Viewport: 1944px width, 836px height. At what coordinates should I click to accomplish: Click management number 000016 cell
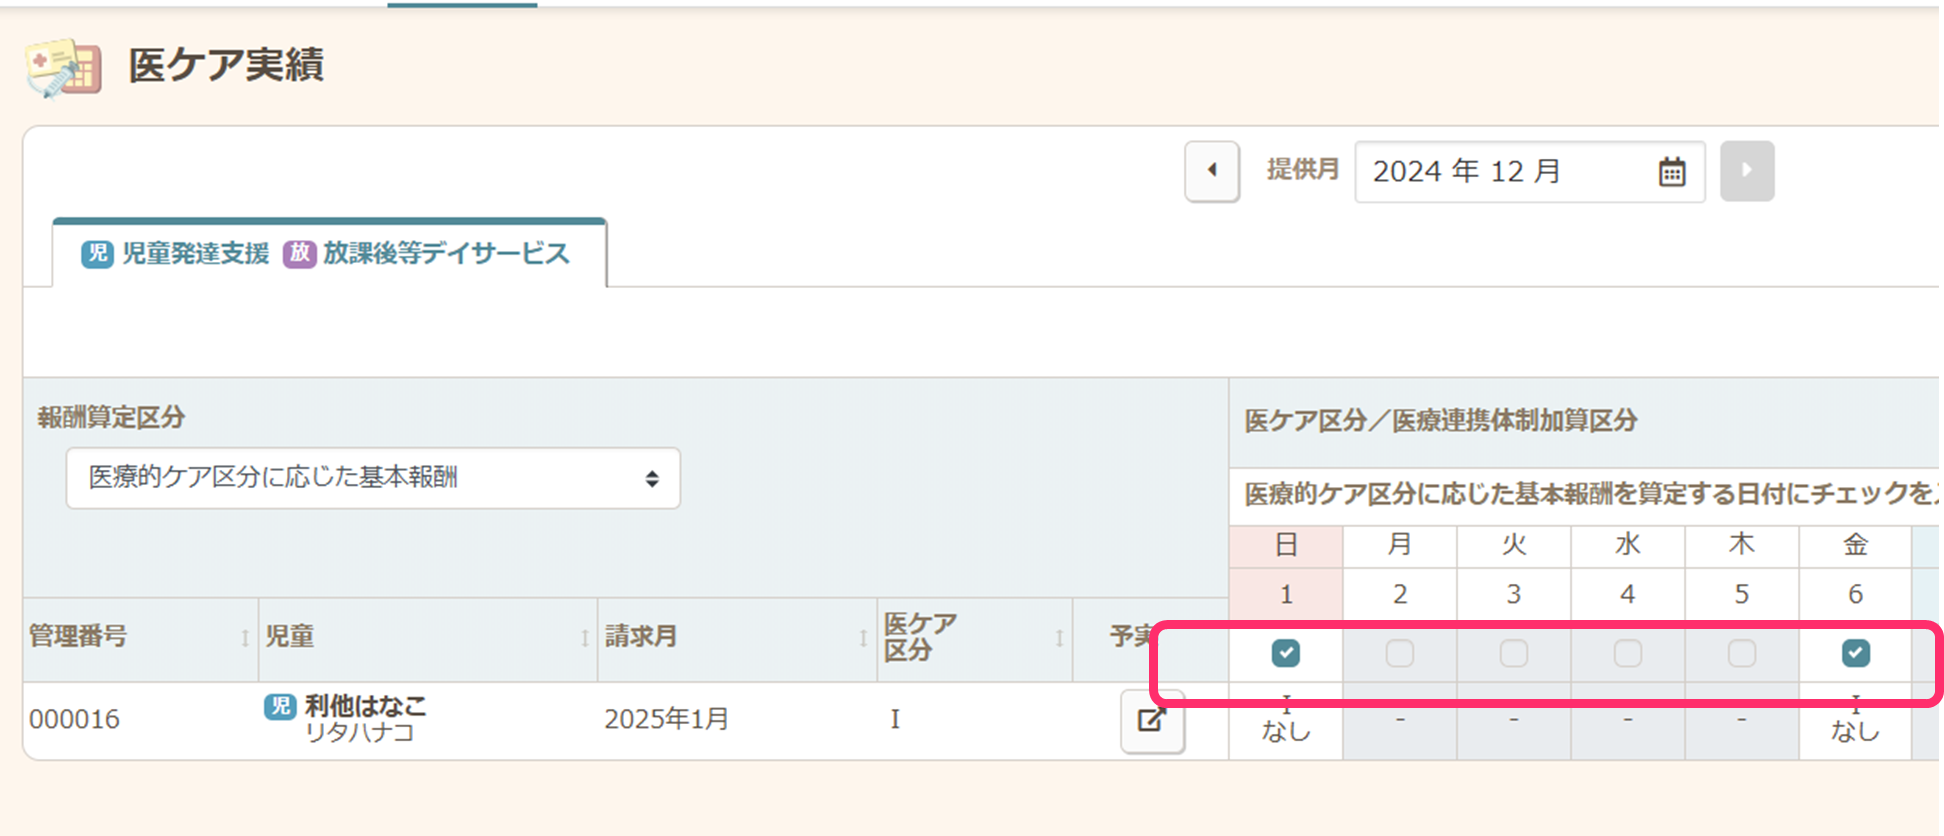click(75, 719)
